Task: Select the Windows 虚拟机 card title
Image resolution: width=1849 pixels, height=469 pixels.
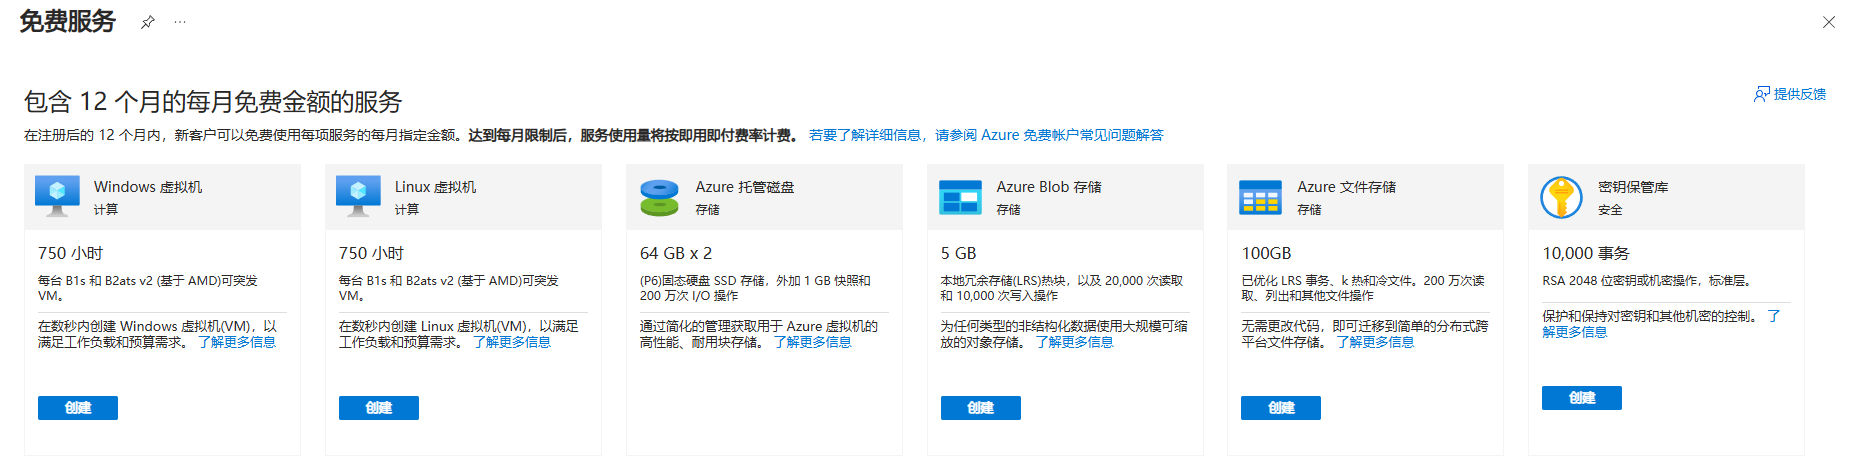Action: click(x=148, y=187)
